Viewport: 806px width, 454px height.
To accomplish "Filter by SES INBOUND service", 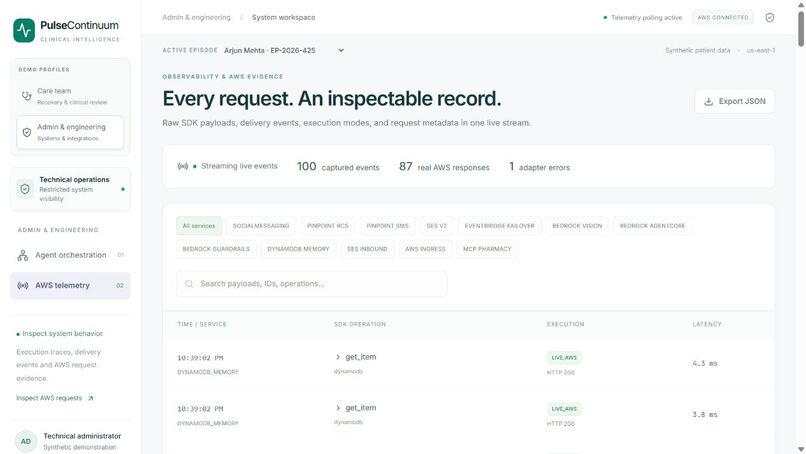I will point(367,249).
